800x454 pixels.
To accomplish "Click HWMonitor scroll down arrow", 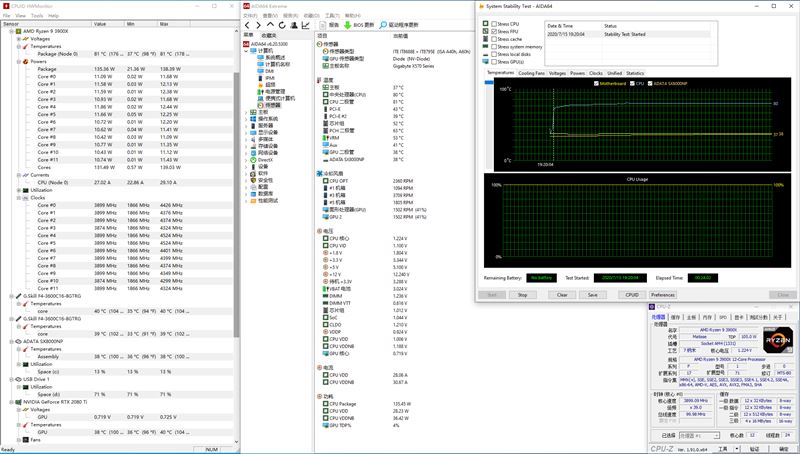I will 236,442.
